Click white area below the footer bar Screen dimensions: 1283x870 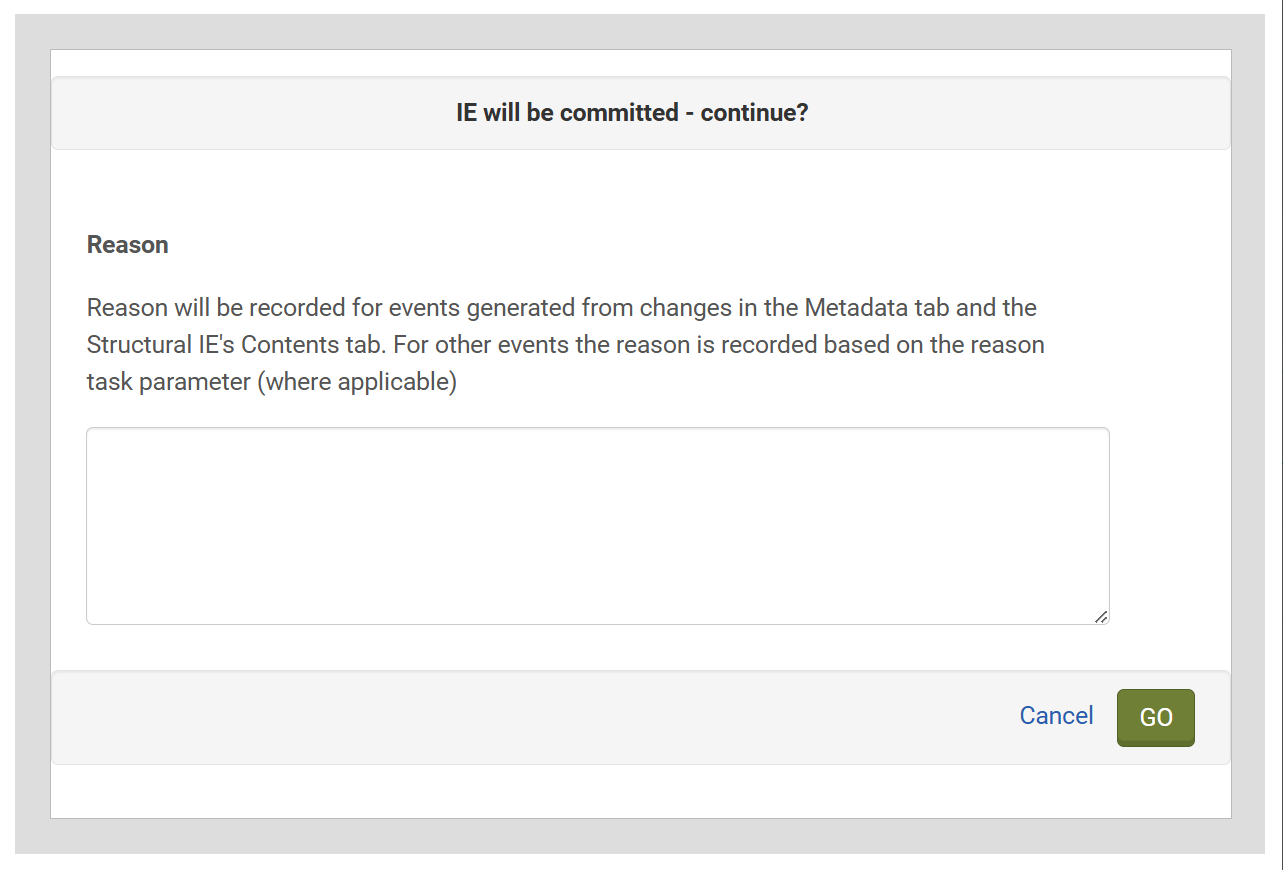tap(640, 791)
